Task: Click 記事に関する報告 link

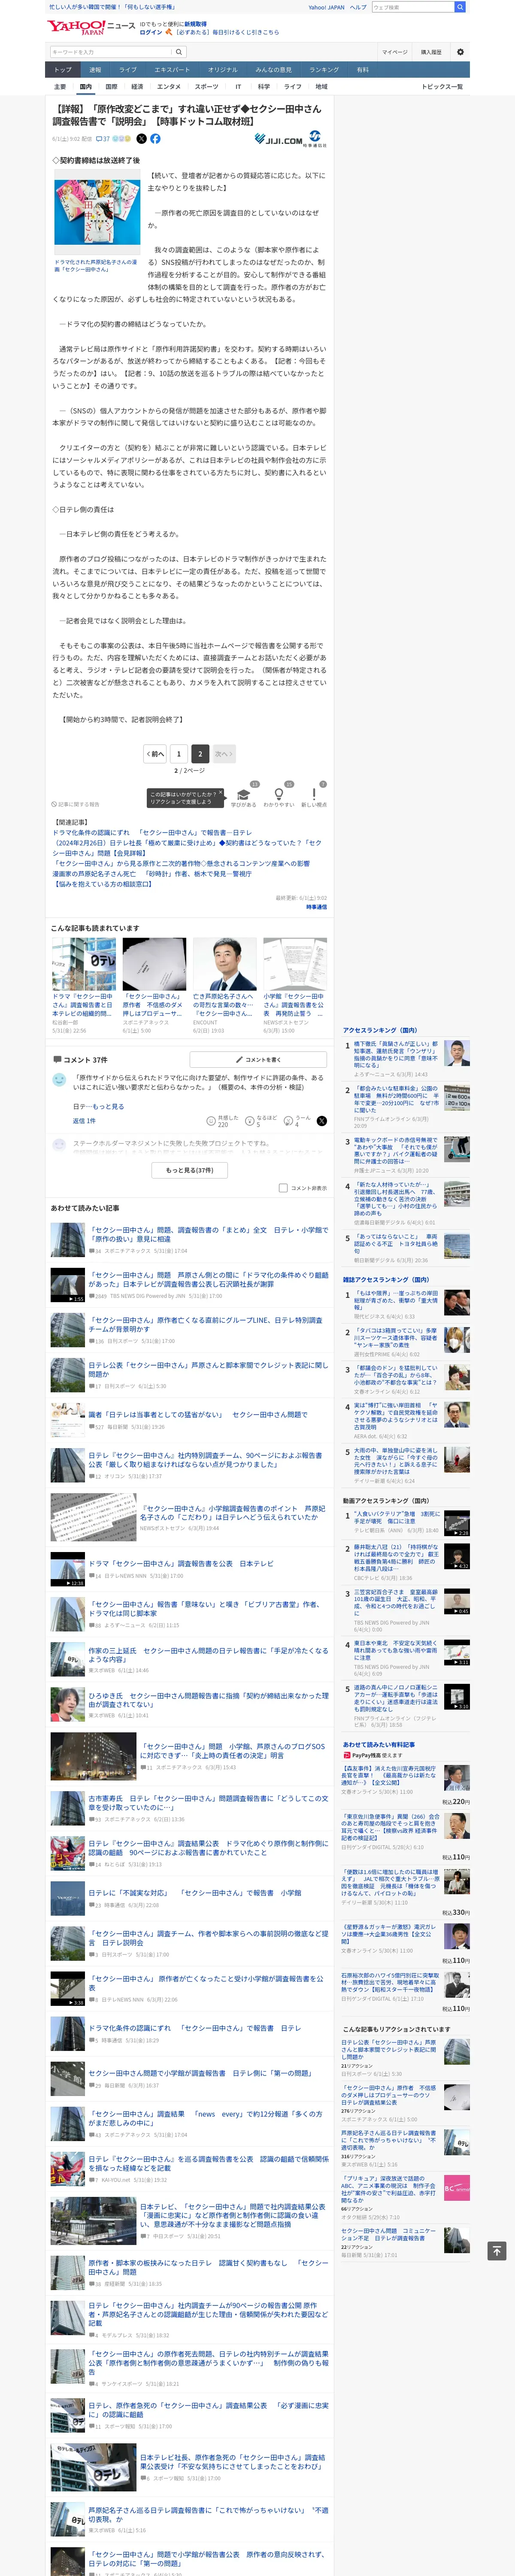Action: 76,804
